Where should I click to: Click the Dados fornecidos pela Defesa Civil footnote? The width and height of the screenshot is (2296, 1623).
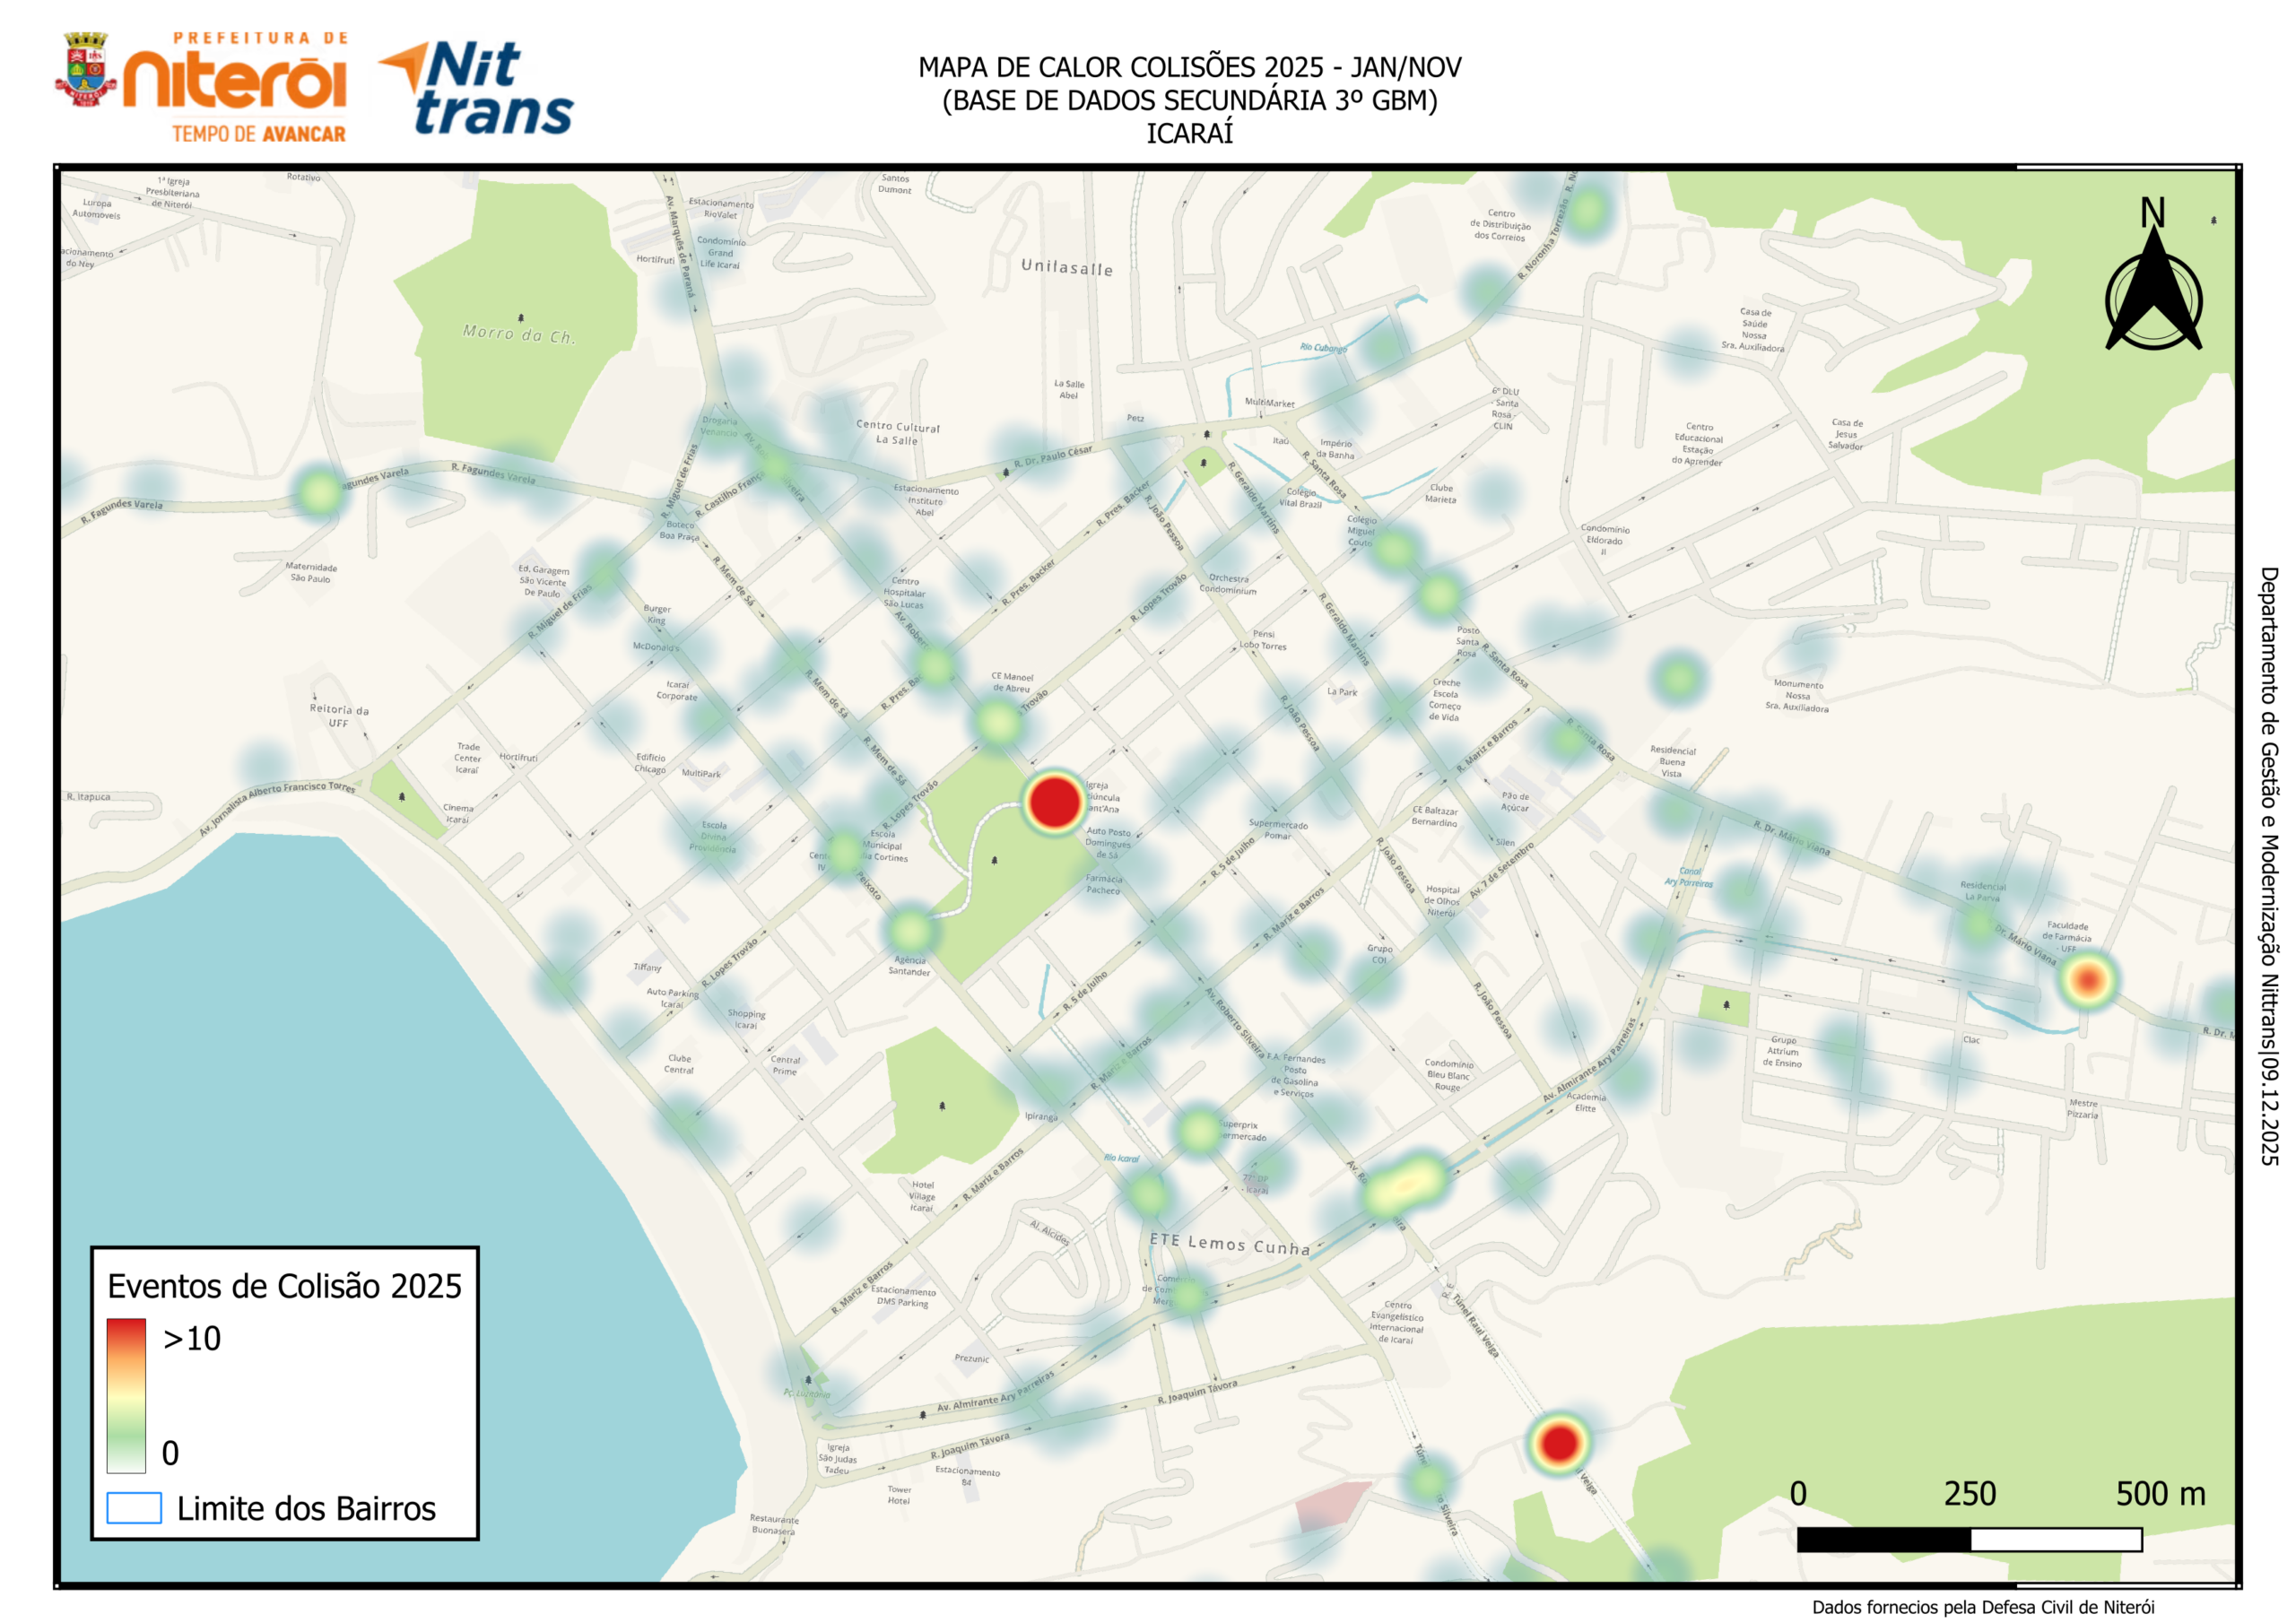tap(1982, 1607)
